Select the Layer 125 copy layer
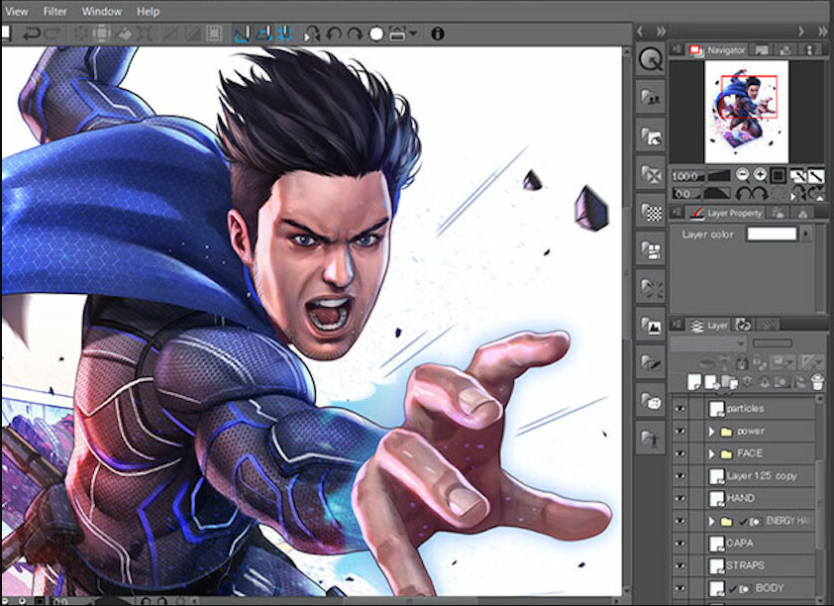 760,475
